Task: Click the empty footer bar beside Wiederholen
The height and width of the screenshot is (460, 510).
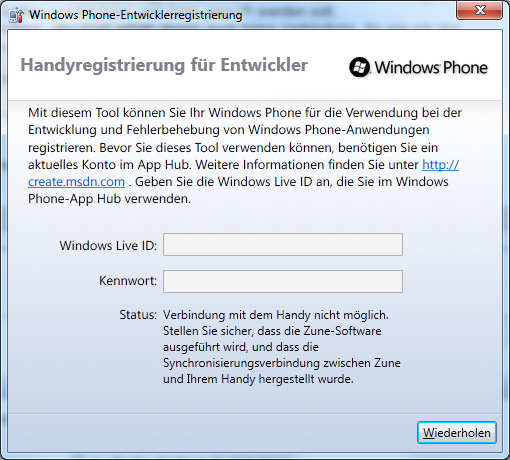Action: pyautogui.click(x=212, y=433)
